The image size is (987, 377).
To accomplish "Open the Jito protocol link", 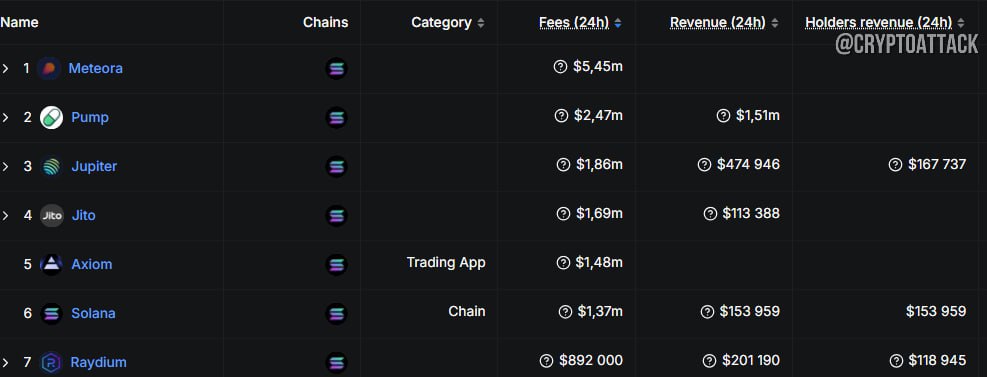I will point(83,215).
